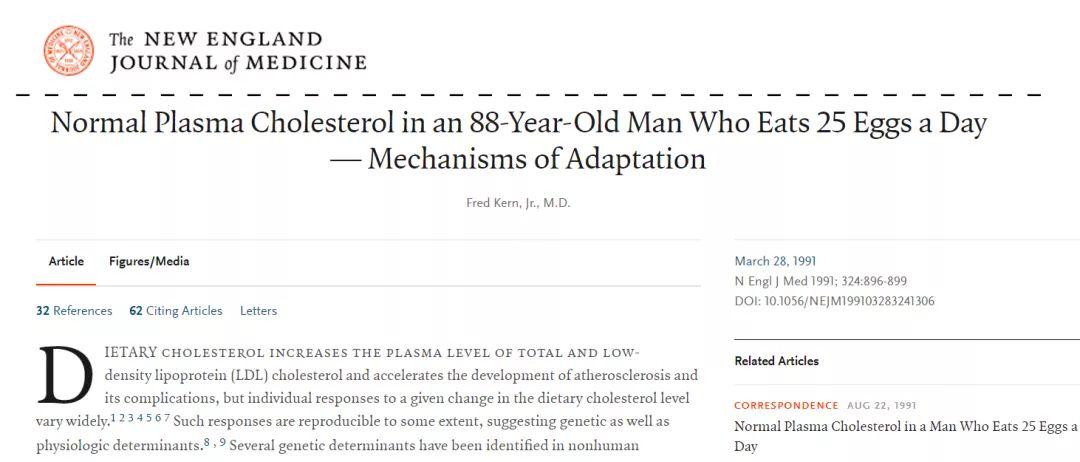Screen dimensions: 1080x462
Task: Open related correspondence about 25 Eggs a Day
Action: coord(906,436)
